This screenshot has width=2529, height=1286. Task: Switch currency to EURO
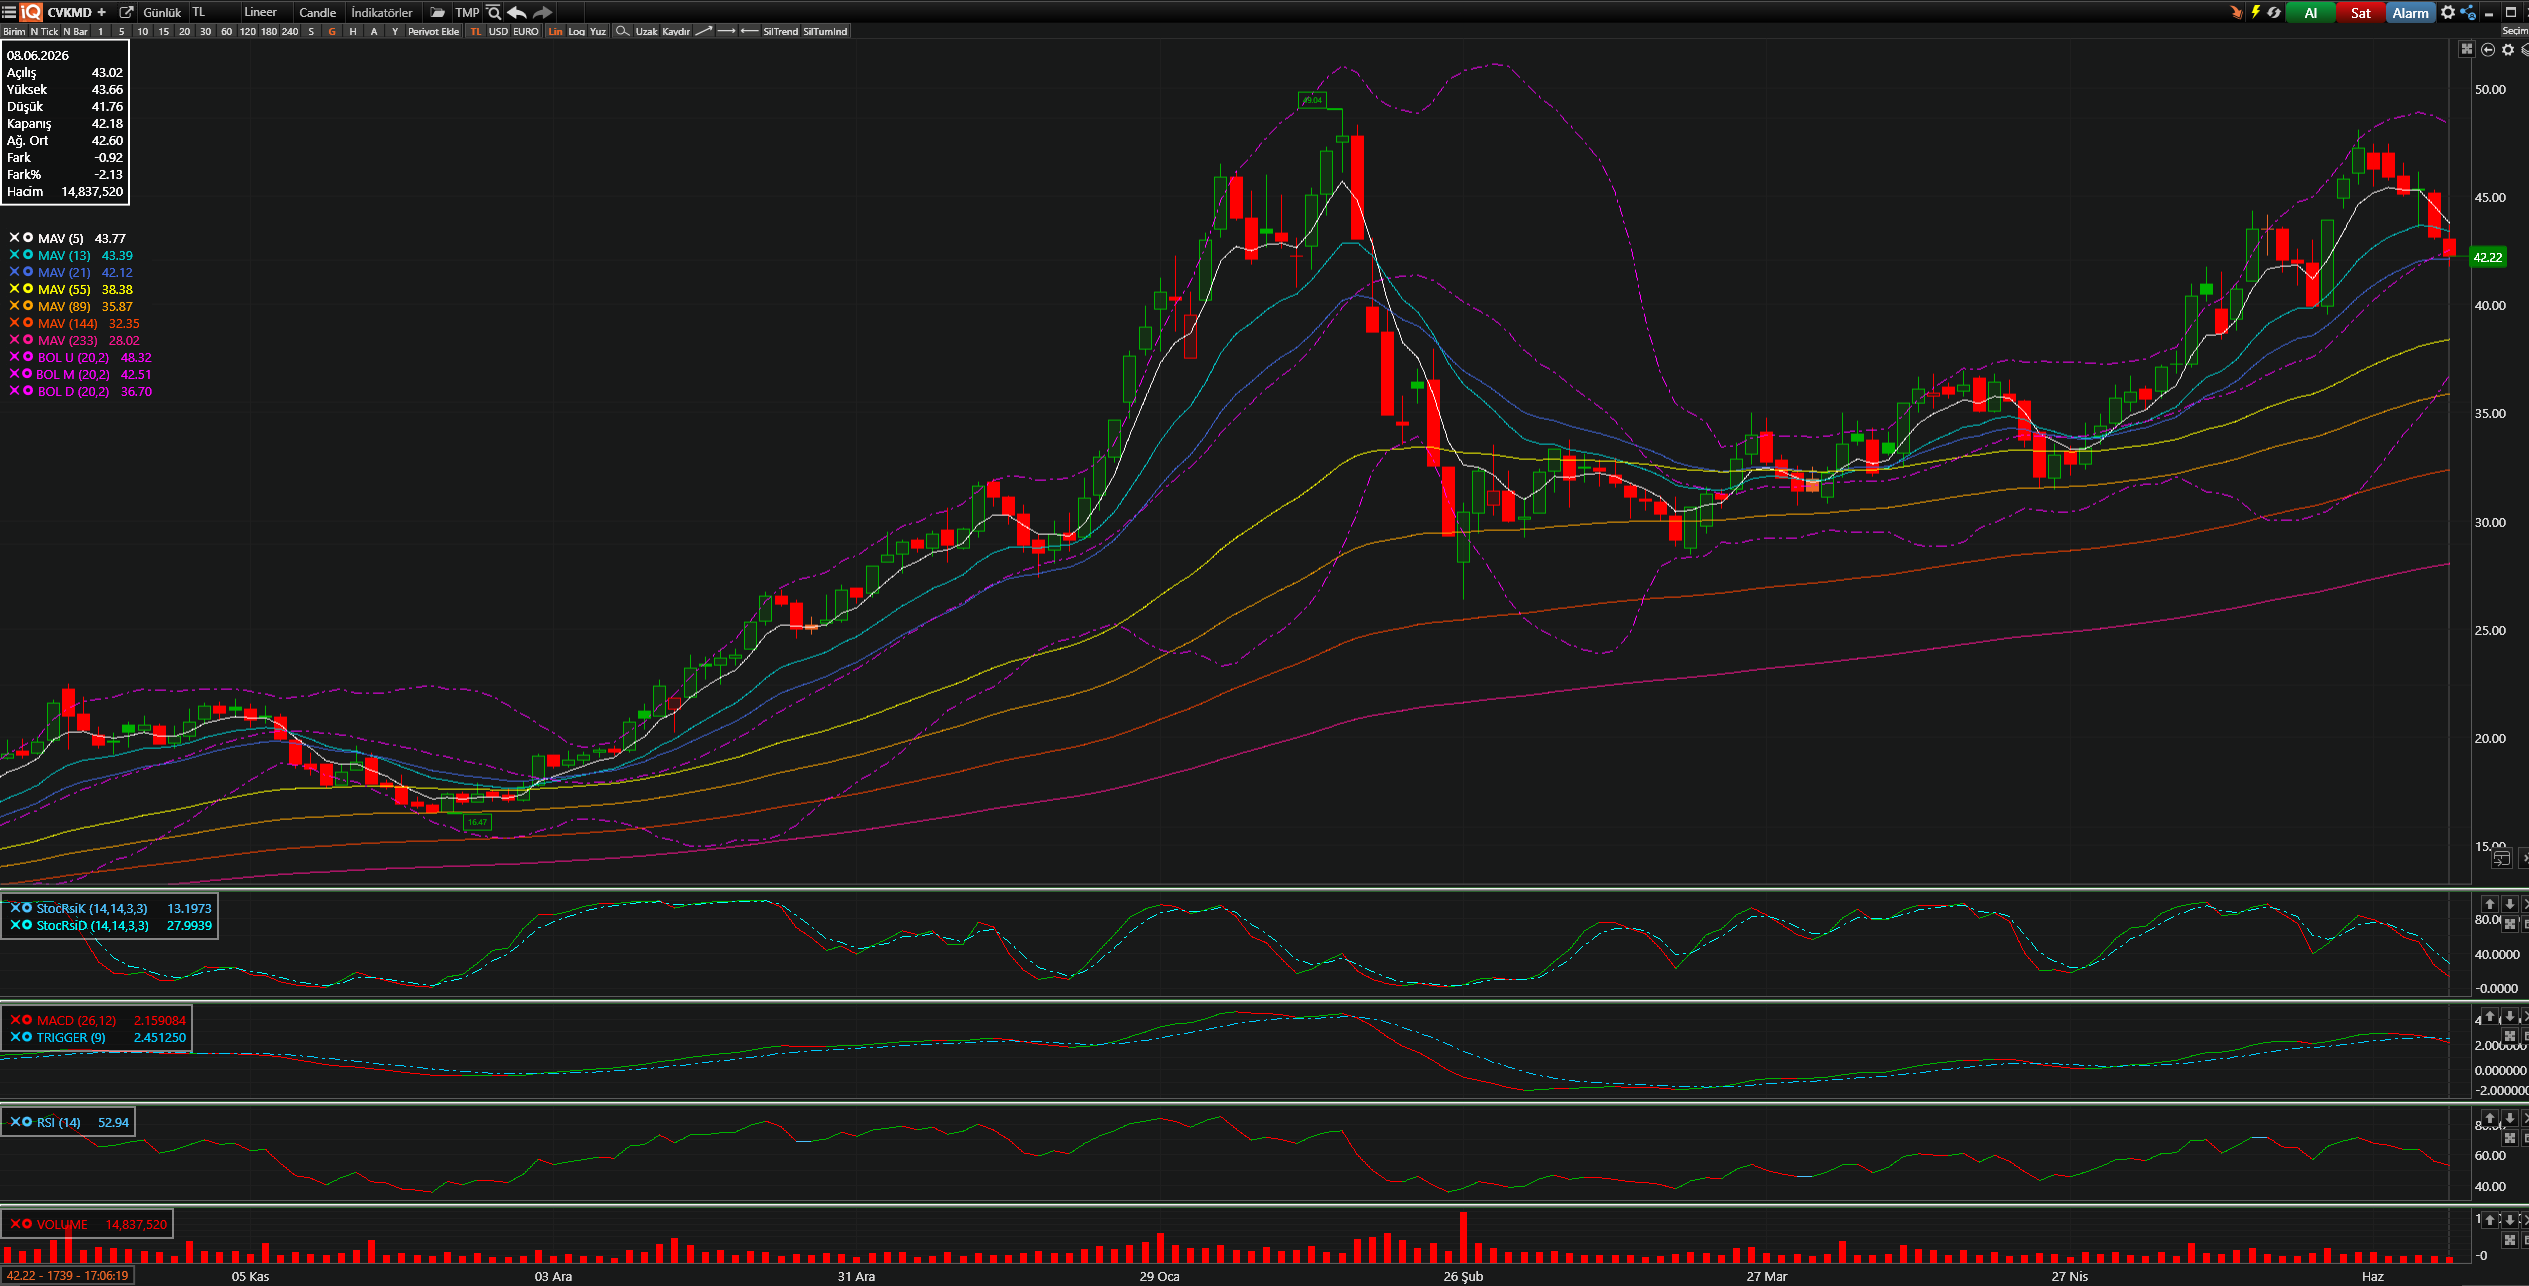tap(526, 31)
